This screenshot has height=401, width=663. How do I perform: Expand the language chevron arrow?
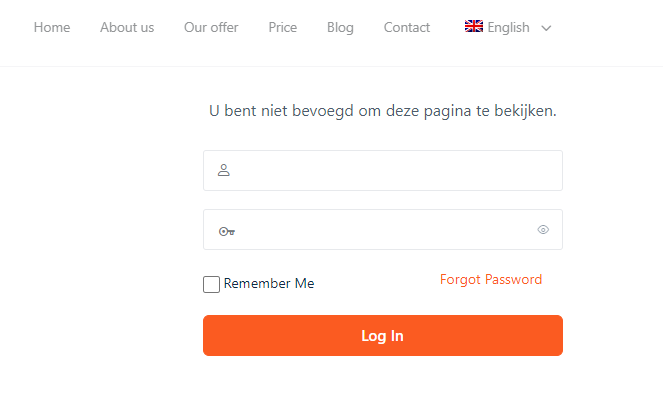[546, 28]
